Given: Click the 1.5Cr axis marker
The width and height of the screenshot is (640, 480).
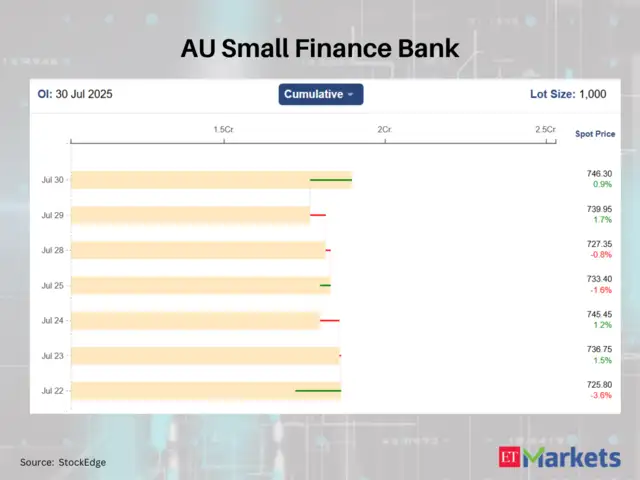Looking at the screenshot, I should [224, 130].
